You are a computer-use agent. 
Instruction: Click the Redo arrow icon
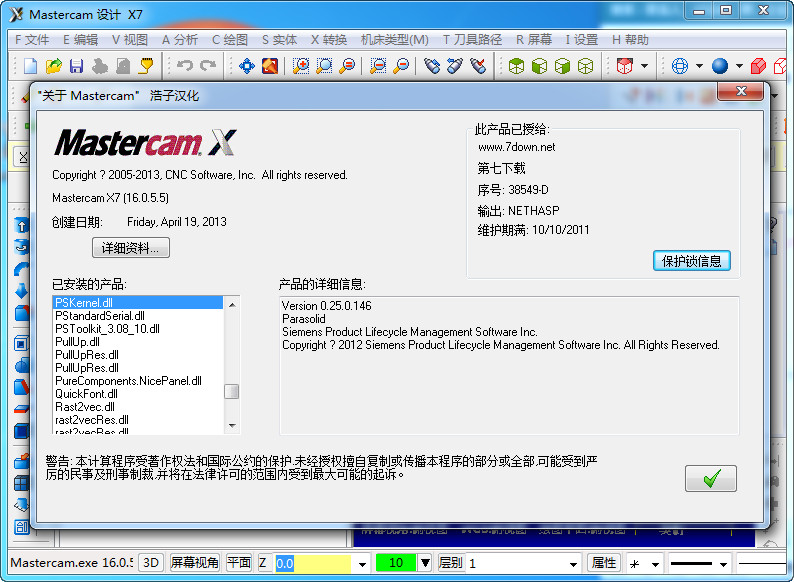point(208,65)
